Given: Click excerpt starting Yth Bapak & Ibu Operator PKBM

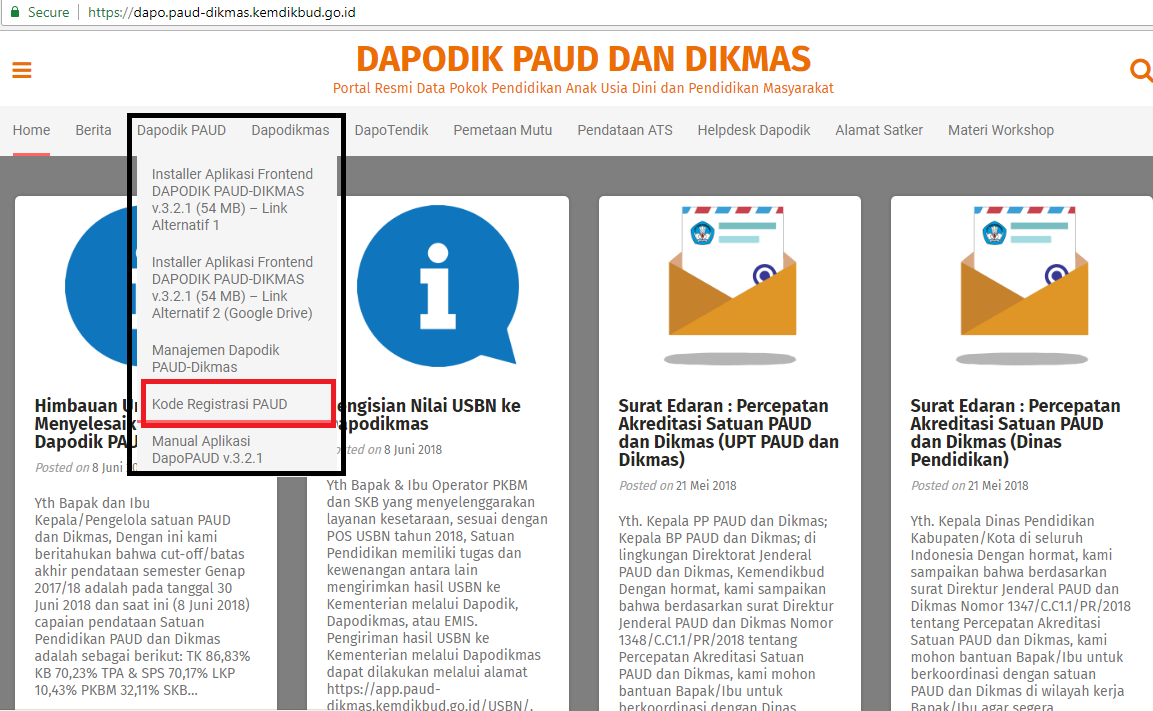Looking at the screenshot, I should (438, 595).
